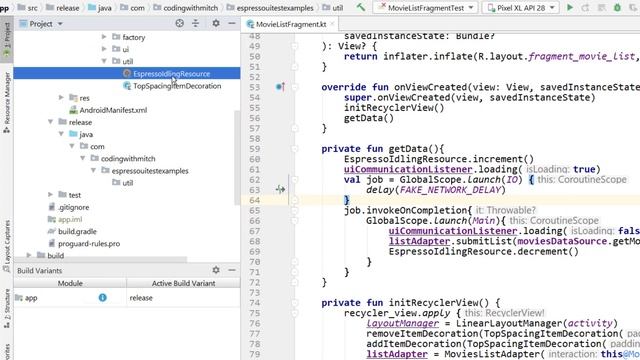Click initRecyclerView() call on line 55
The image size is (640, 360).
(394, 107)
